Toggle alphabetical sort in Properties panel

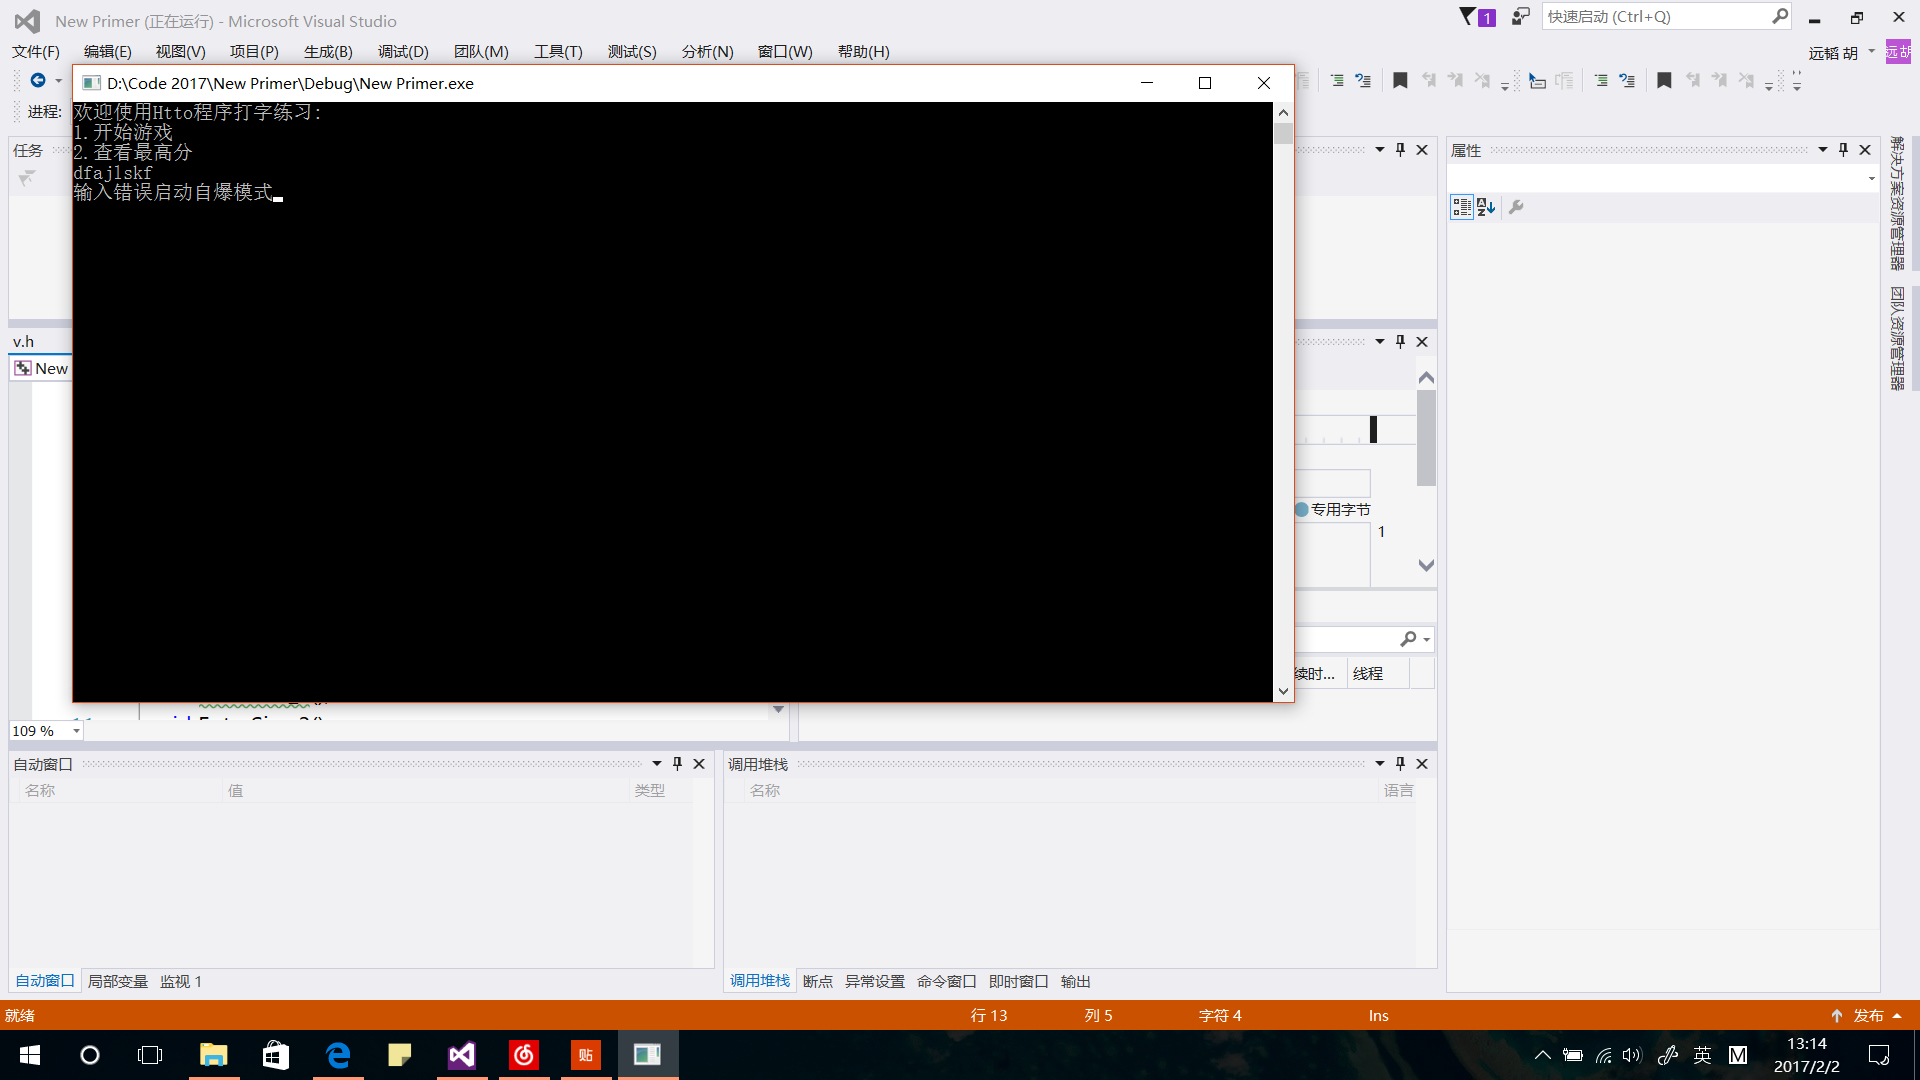pos(1487,207)
